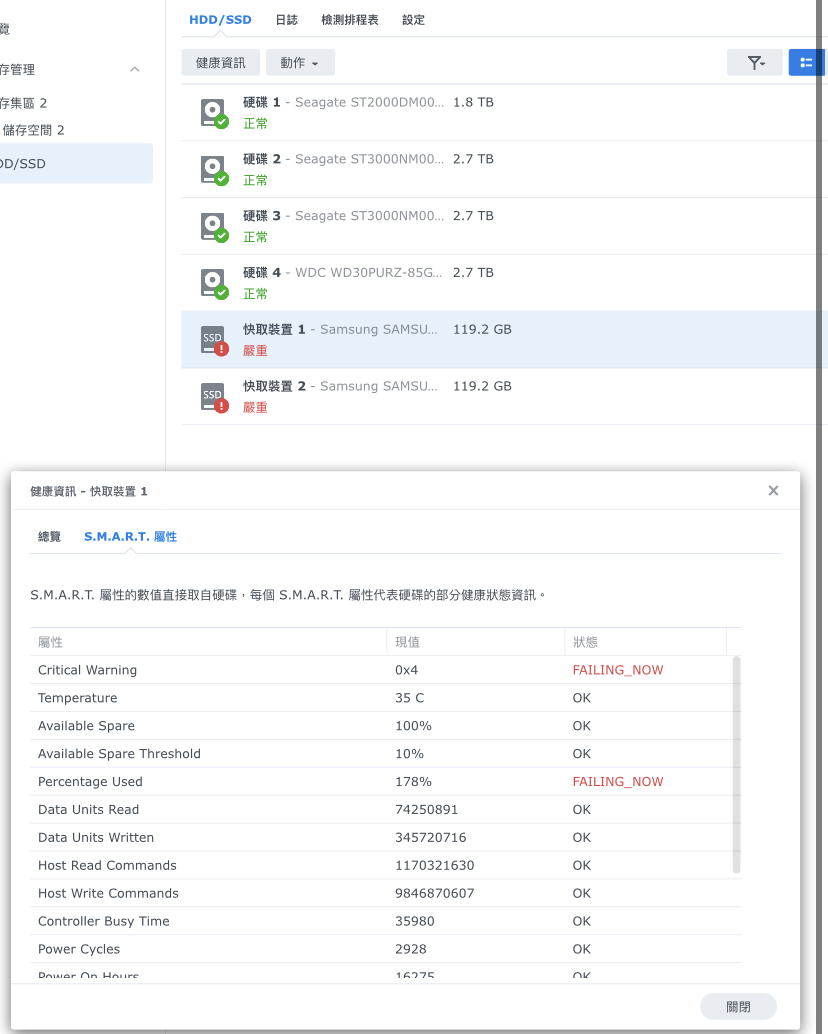This screenshot has width=828, height=1034.
Task: Click the Drive 3 disk status icon
Action: pyautogui.click(x=213, y=227)
